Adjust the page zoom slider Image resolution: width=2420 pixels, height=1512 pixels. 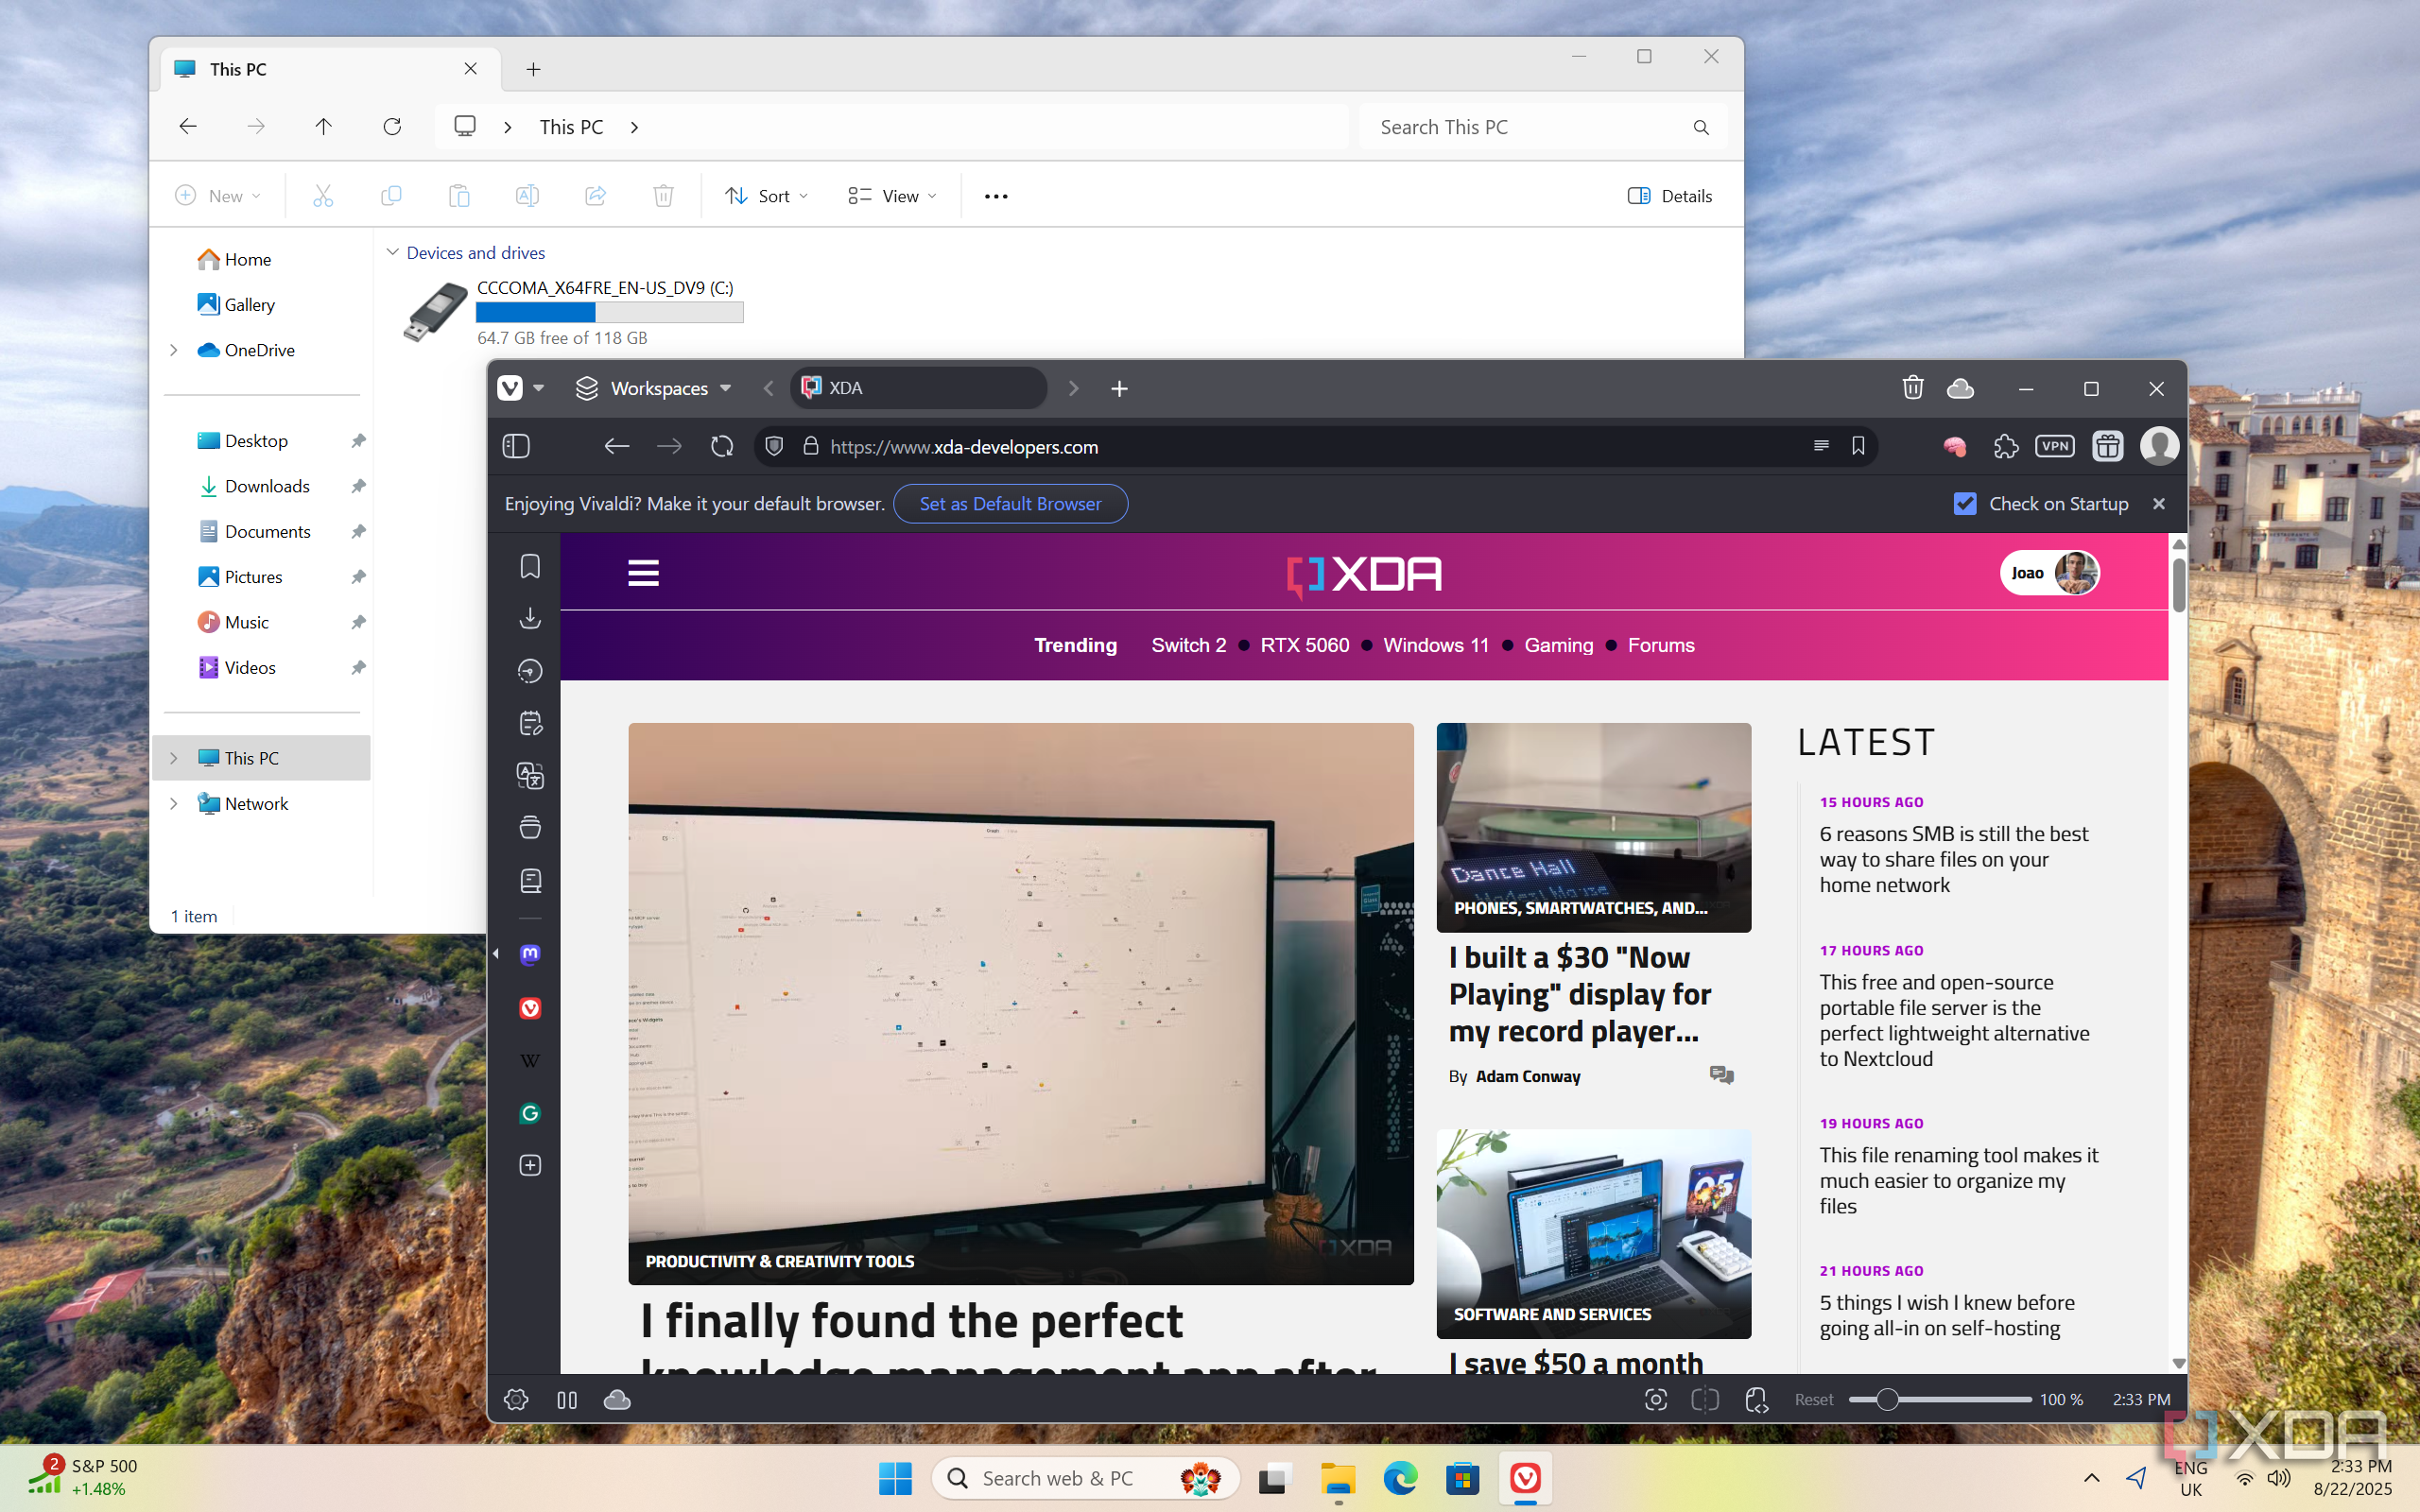1938,1399
